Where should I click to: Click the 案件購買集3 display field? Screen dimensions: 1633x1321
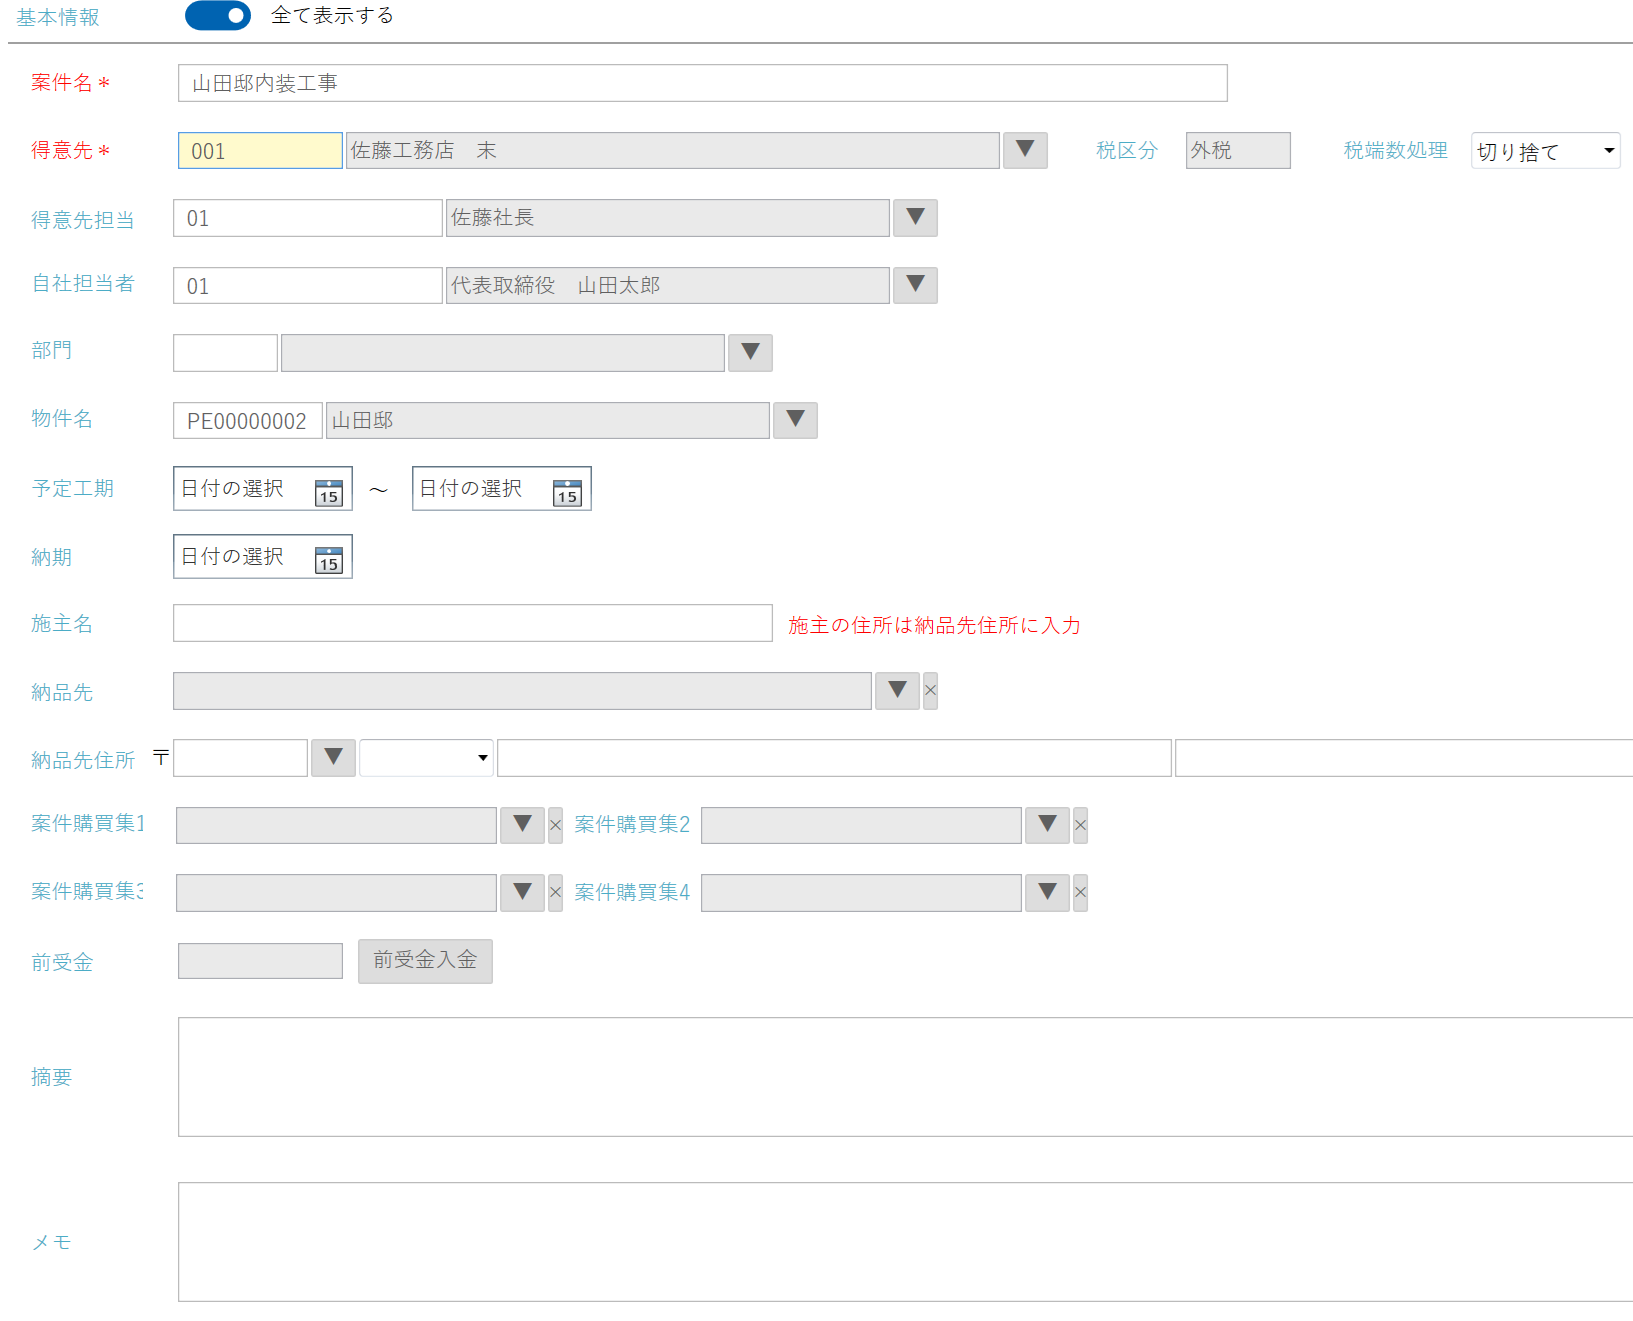[x=336, y=893]
